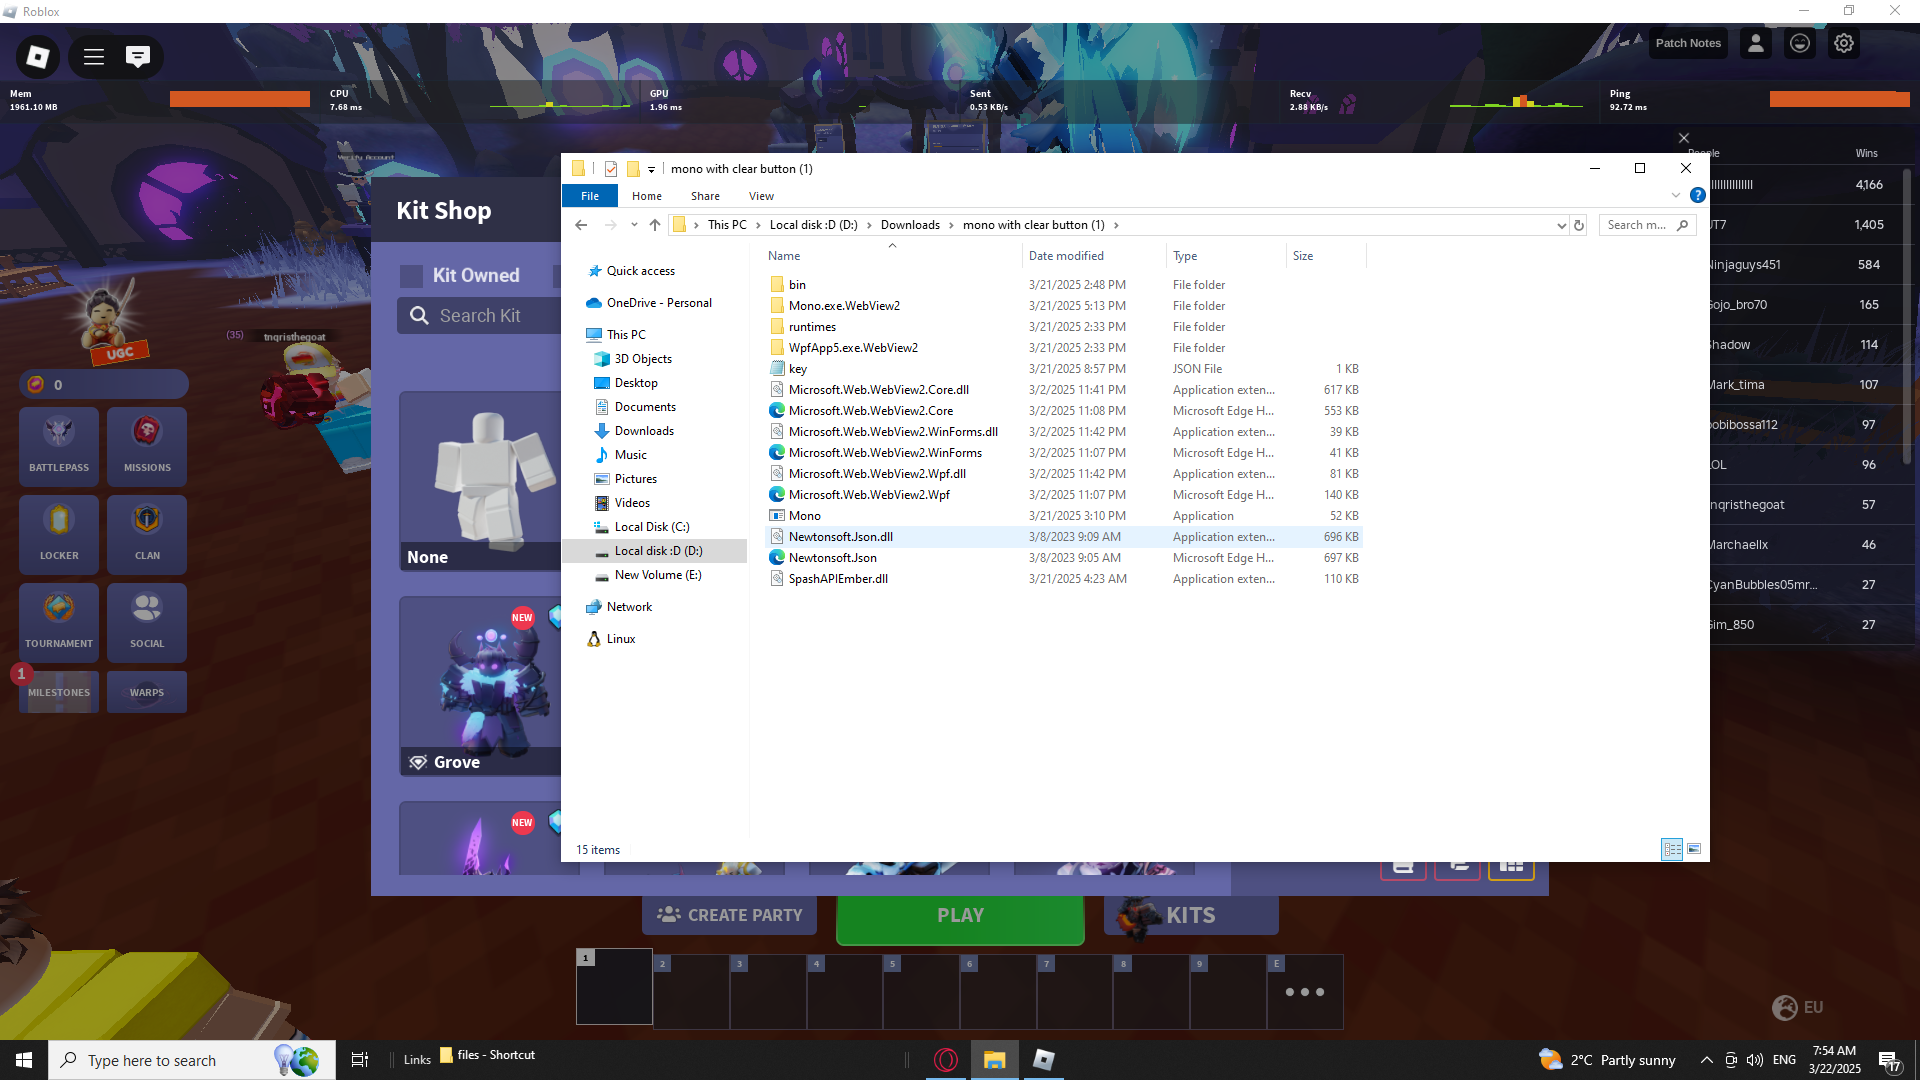Viewport: 1920px width, 1080px height.
Task: Open the recent locations dropdown arrow
Action: (634, 226)
